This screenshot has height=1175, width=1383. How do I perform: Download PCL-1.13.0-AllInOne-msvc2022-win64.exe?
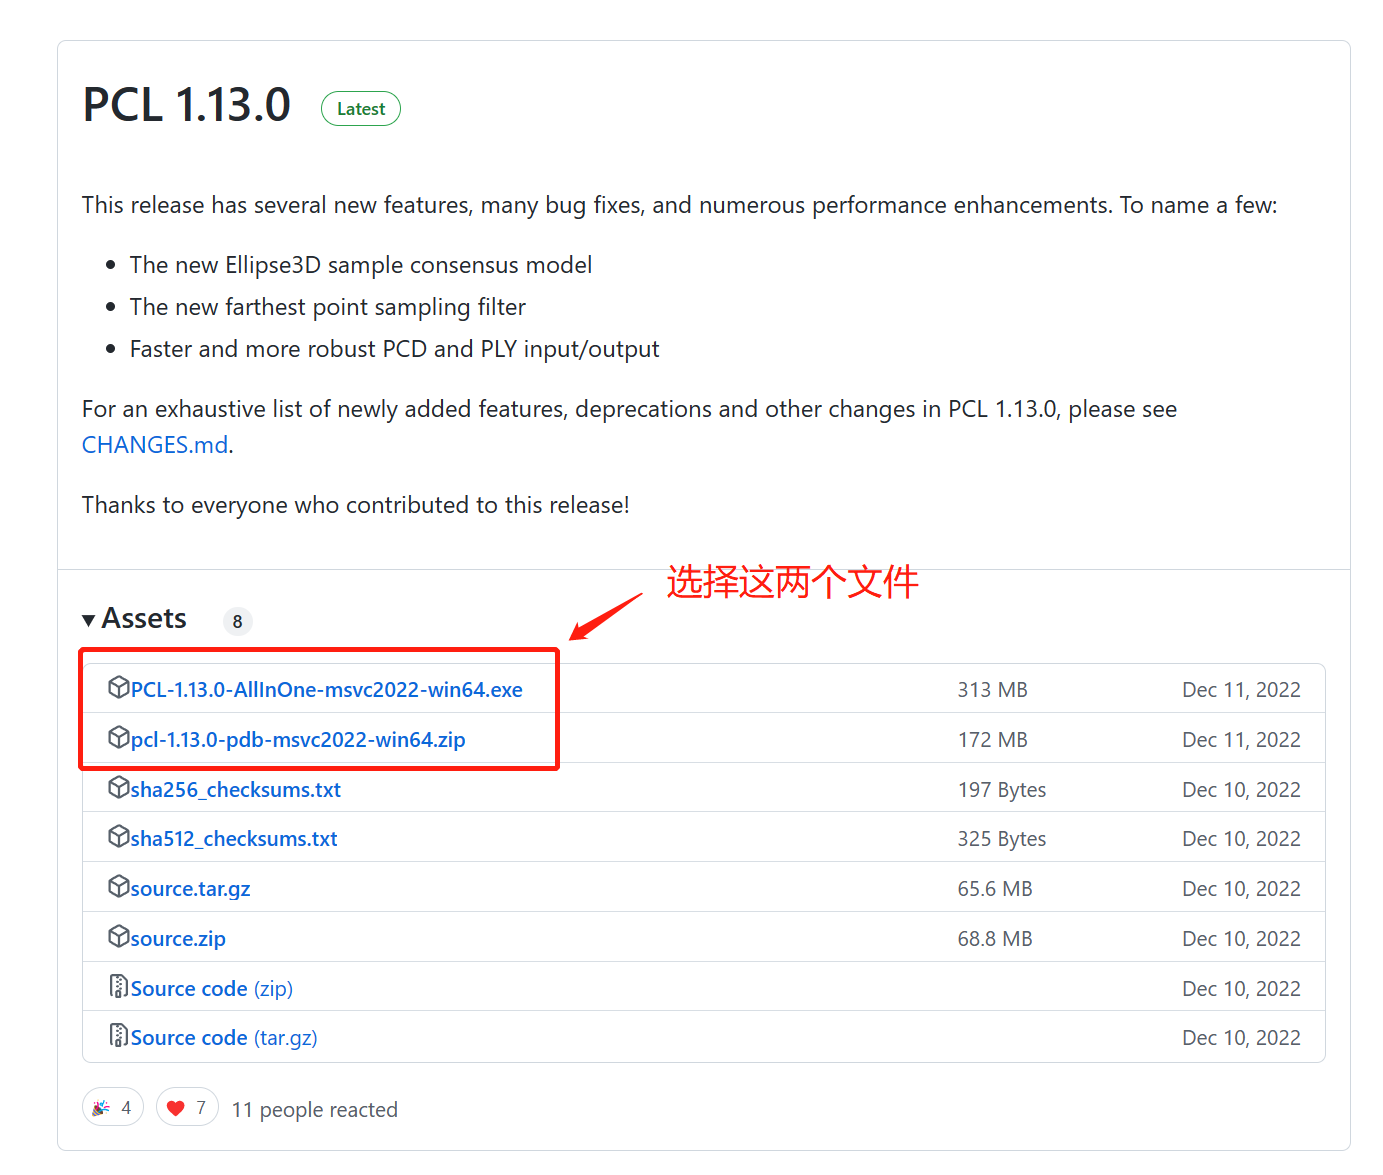pos(326,690)
